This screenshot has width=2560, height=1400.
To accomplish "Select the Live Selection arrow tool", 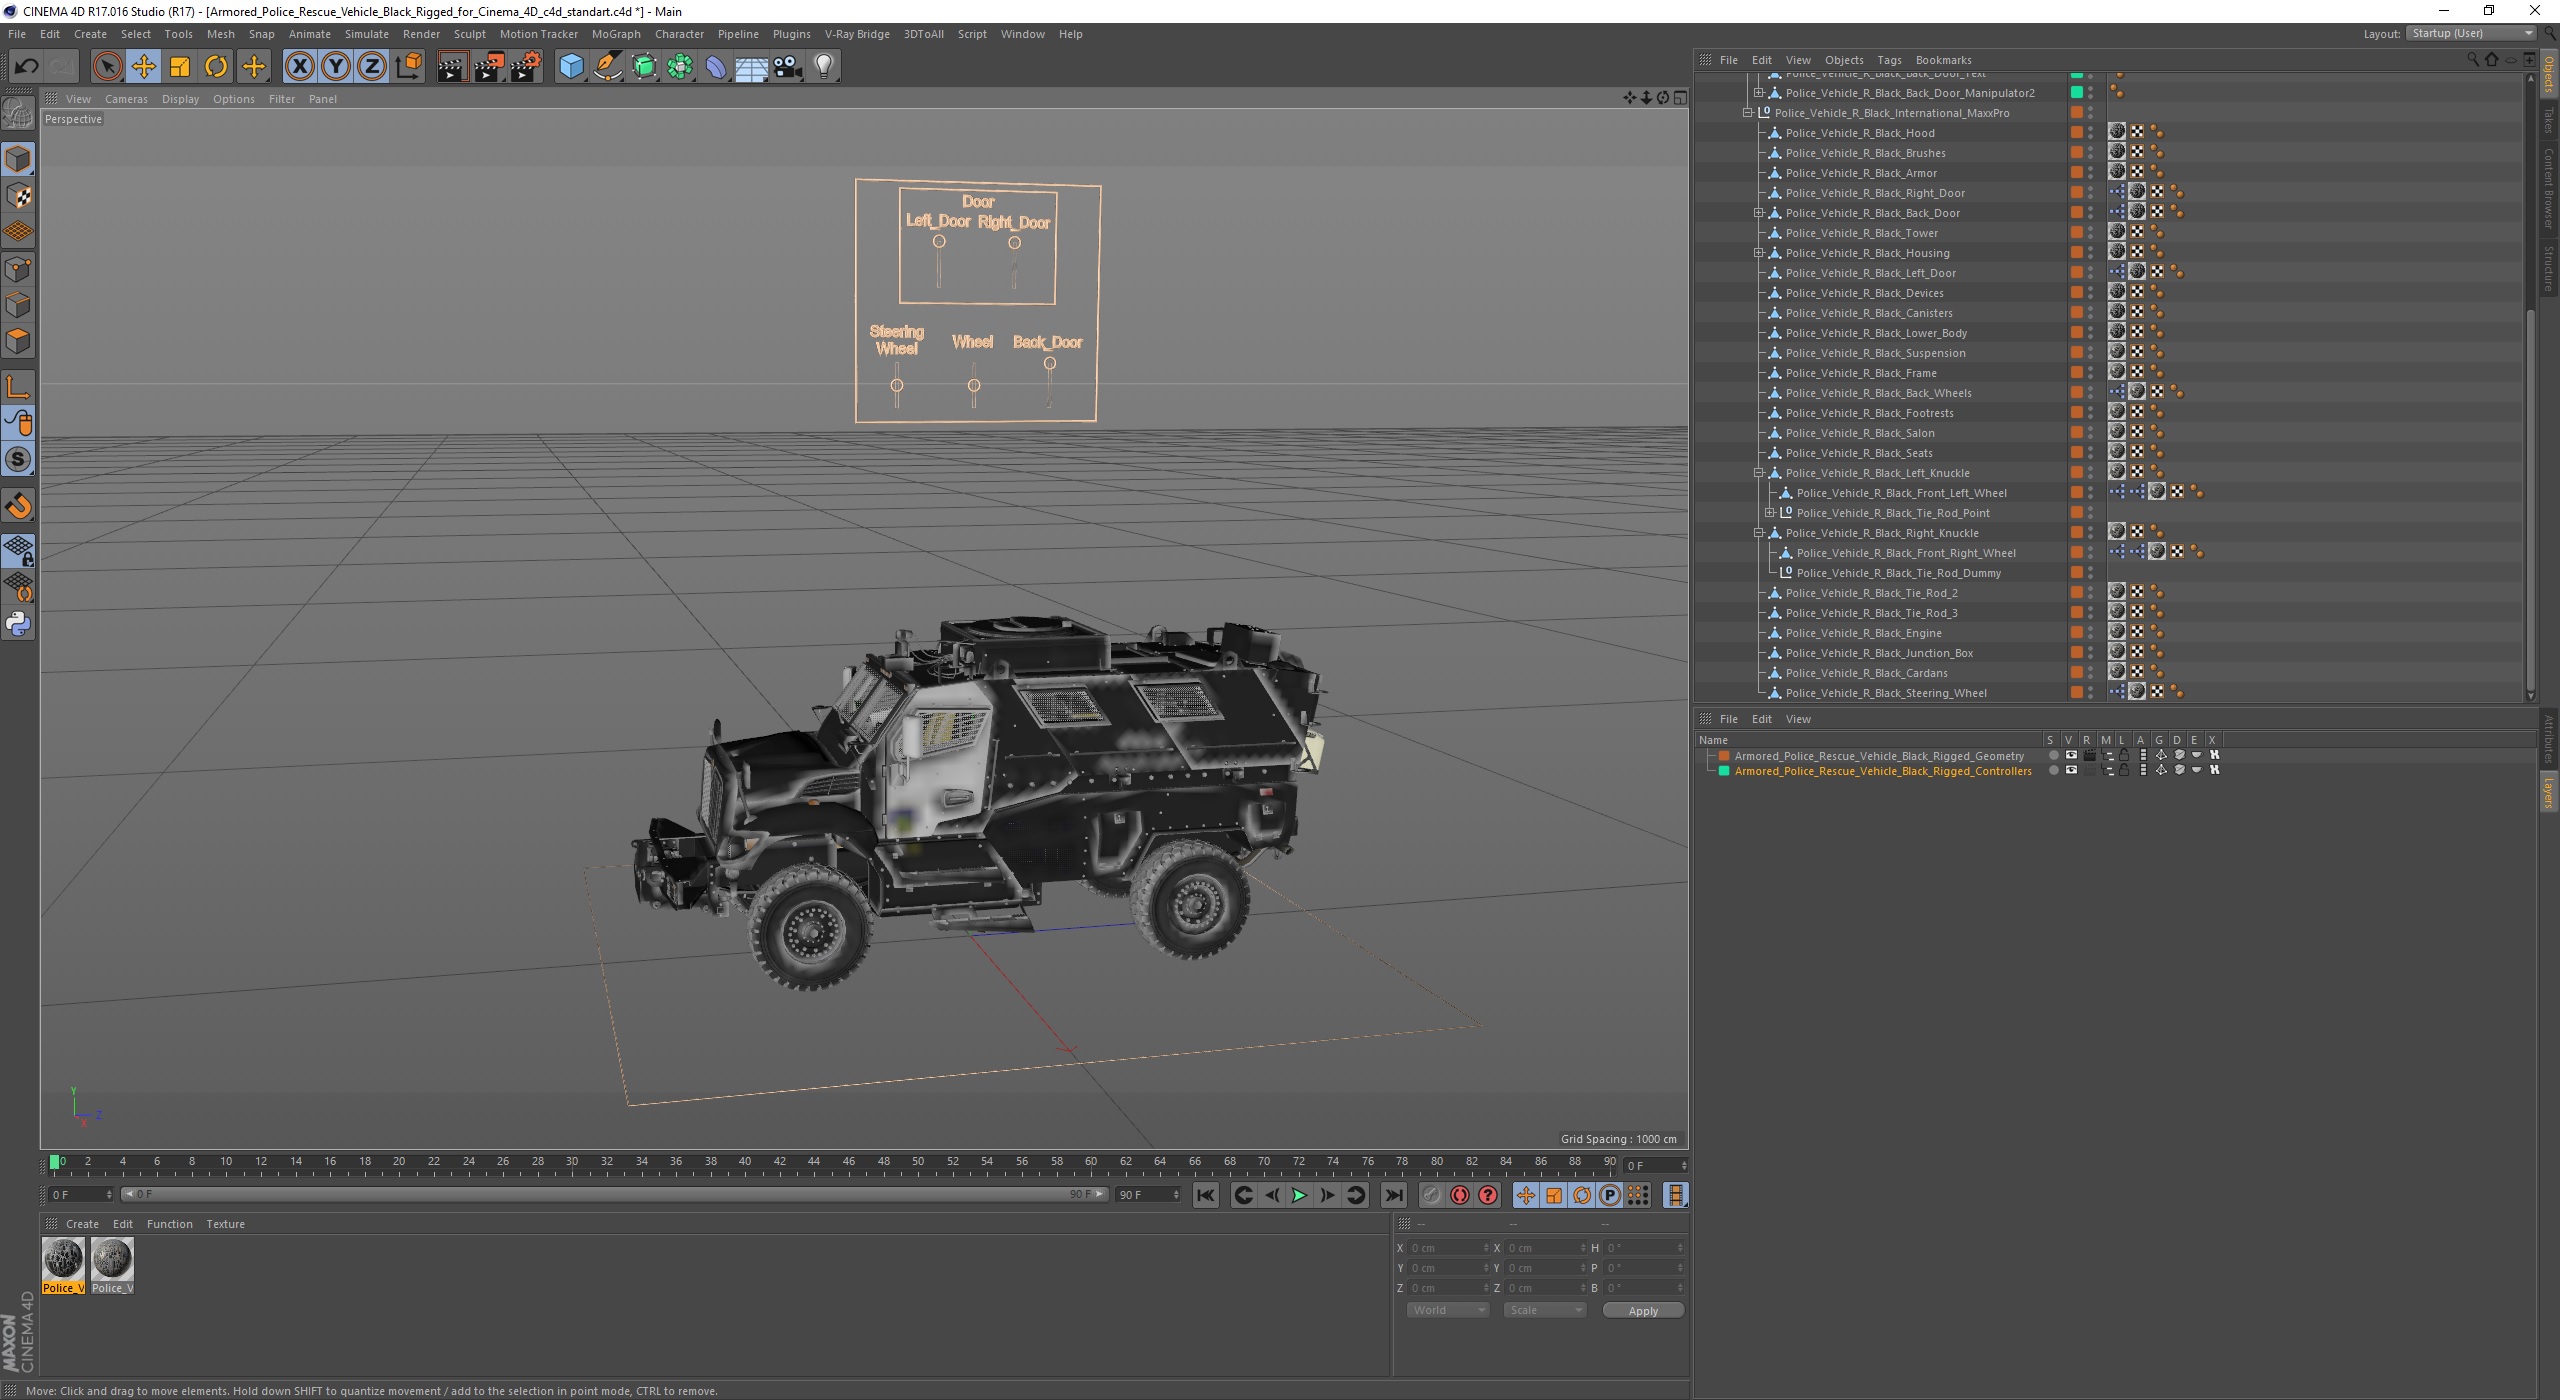I will [x=107, y=67].
